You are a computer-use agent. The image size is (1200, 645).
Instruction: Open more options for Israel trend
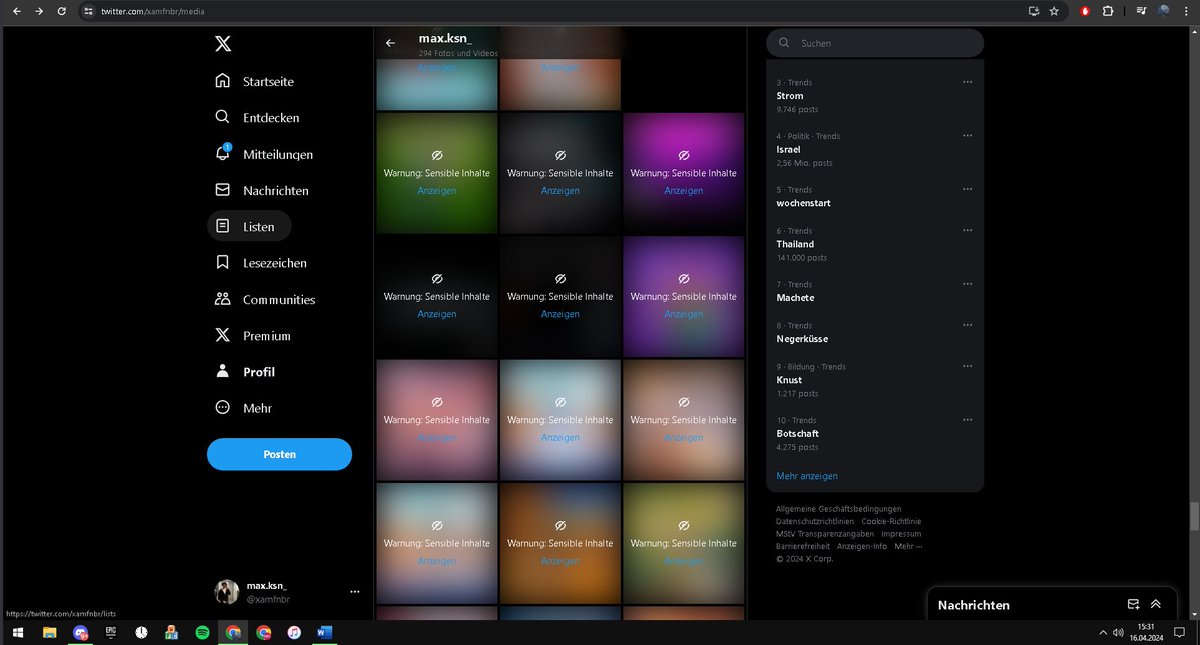967,135
